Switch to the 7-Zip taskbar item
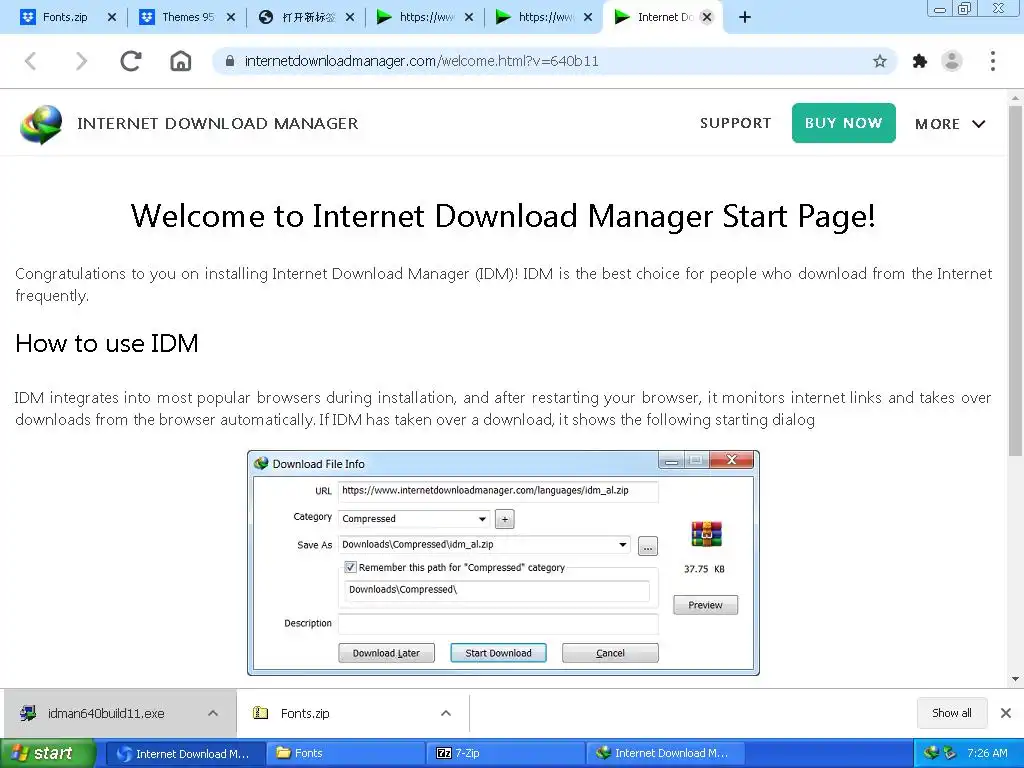Viewport: 1024px width, 768px height. coord(505,753)
